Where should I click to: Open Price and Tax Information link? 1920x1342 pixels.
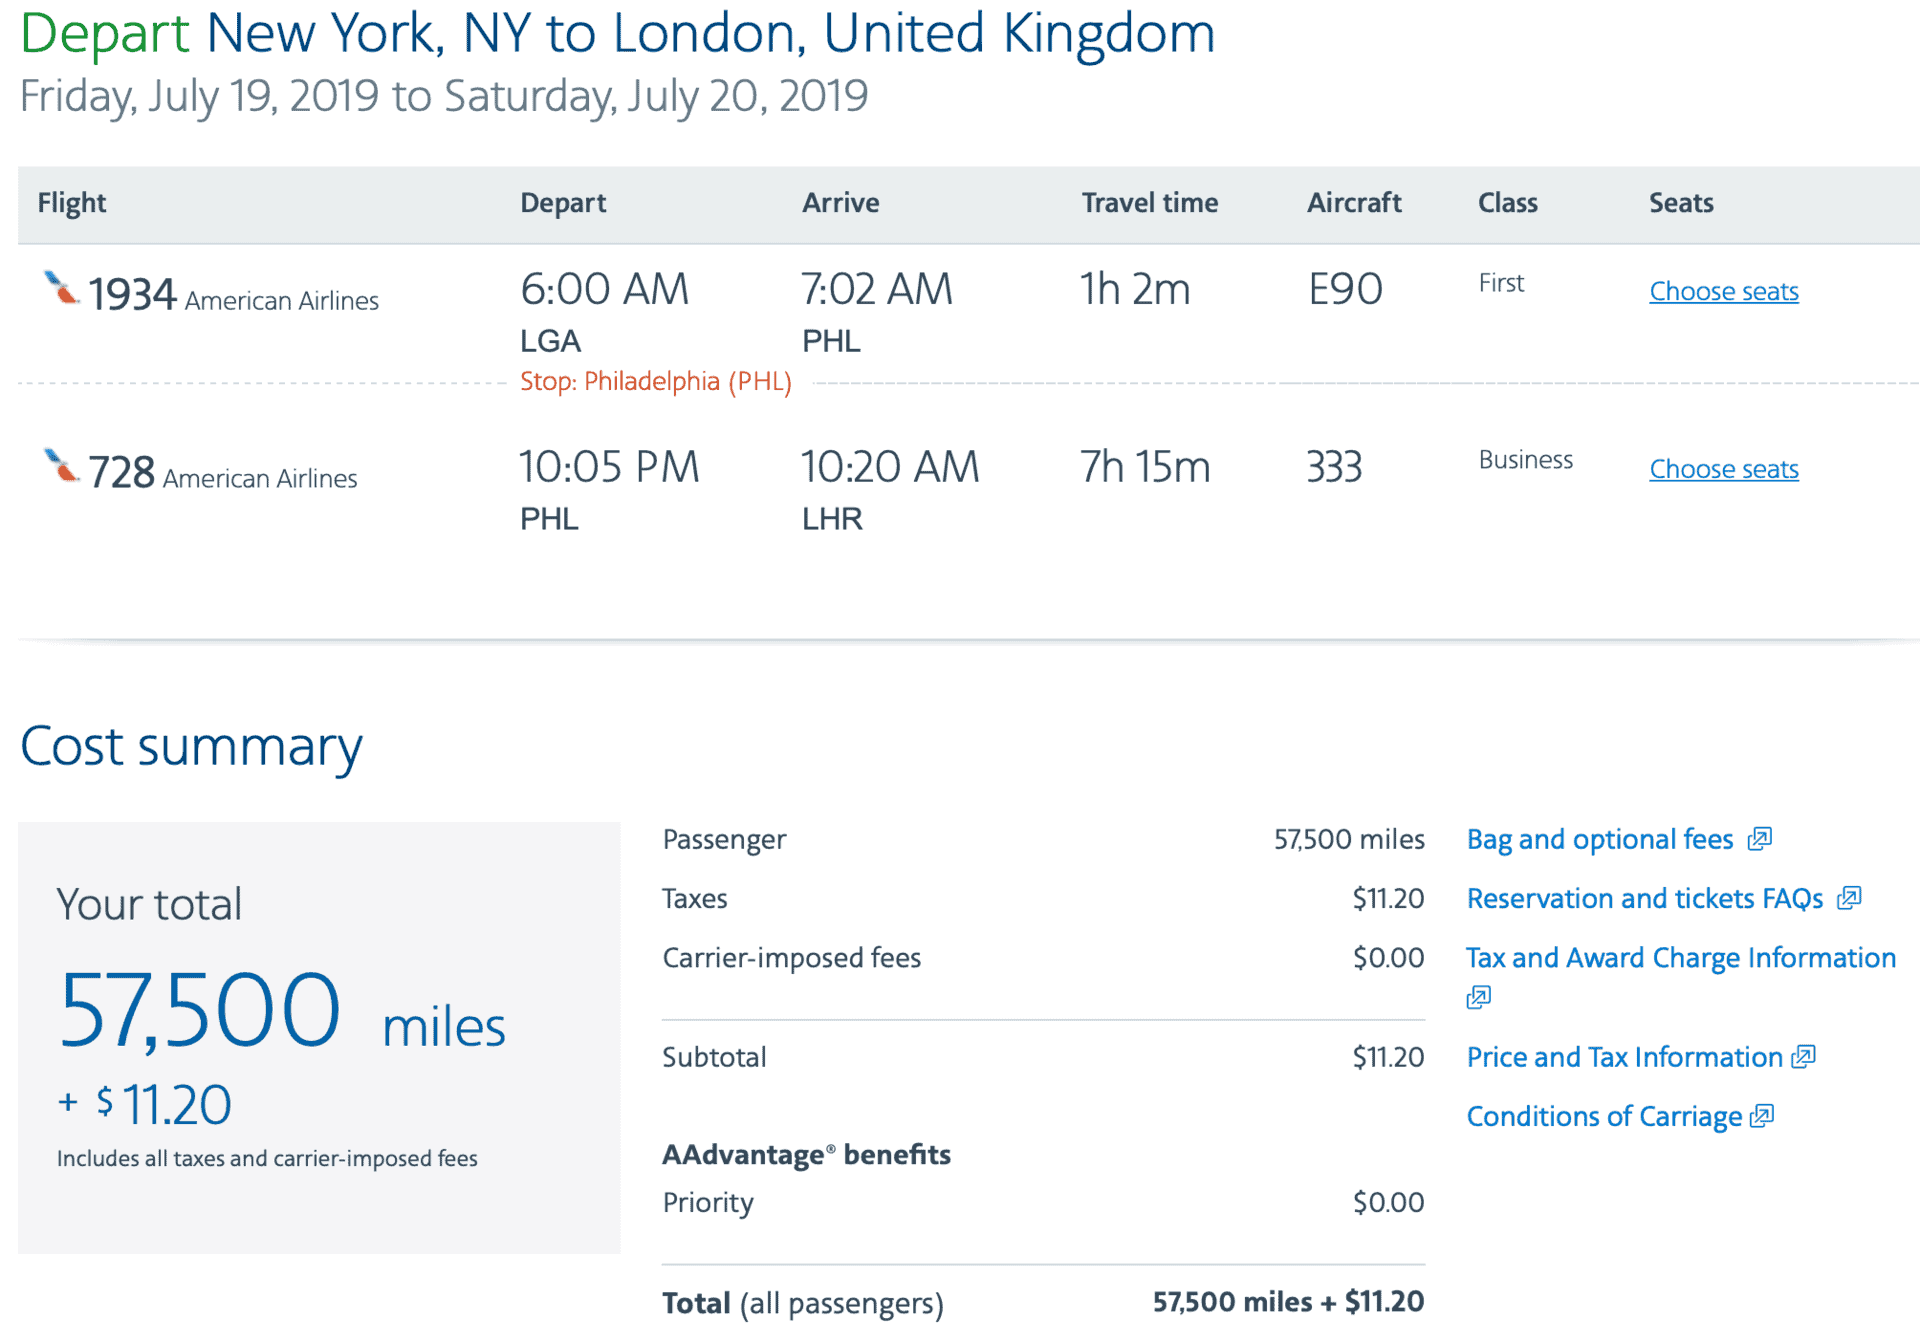1625,1057
